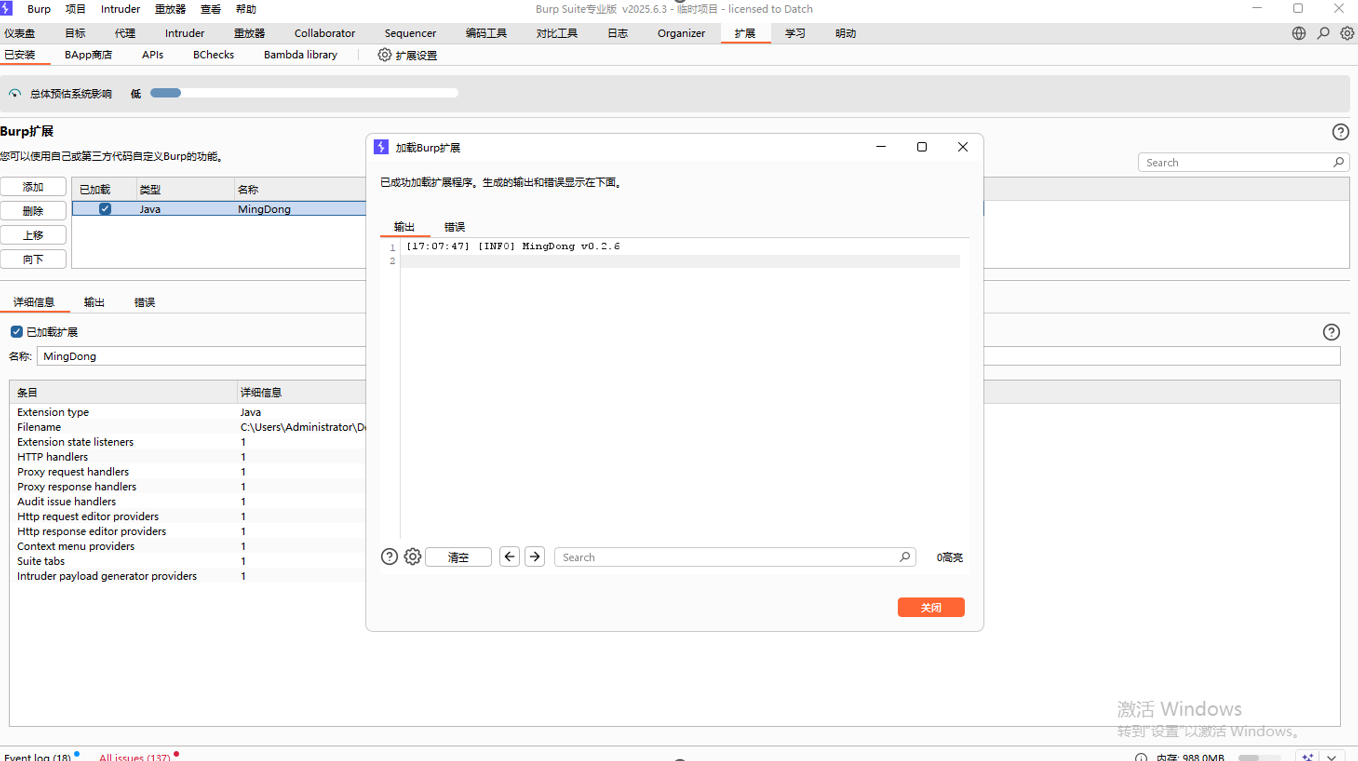The image size is (1358, 761).
Task: Switch to the 代理 tab
Action: coord(125,33)
